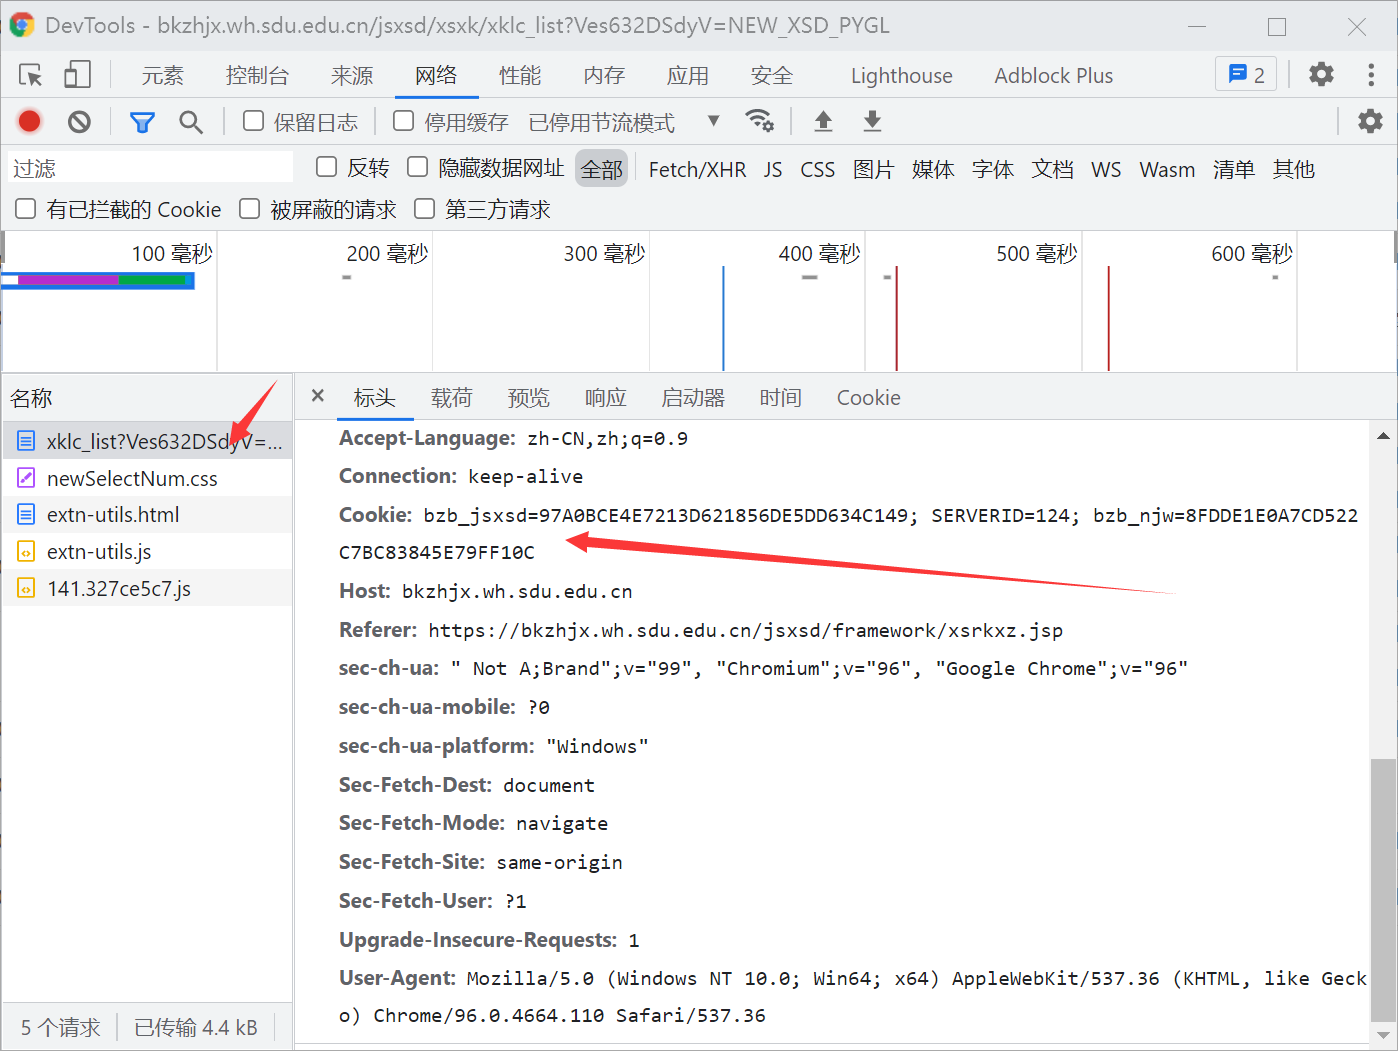Export HAR file with download arrow
This screenshot has height=1051, width=1398.
pos(872,121)
